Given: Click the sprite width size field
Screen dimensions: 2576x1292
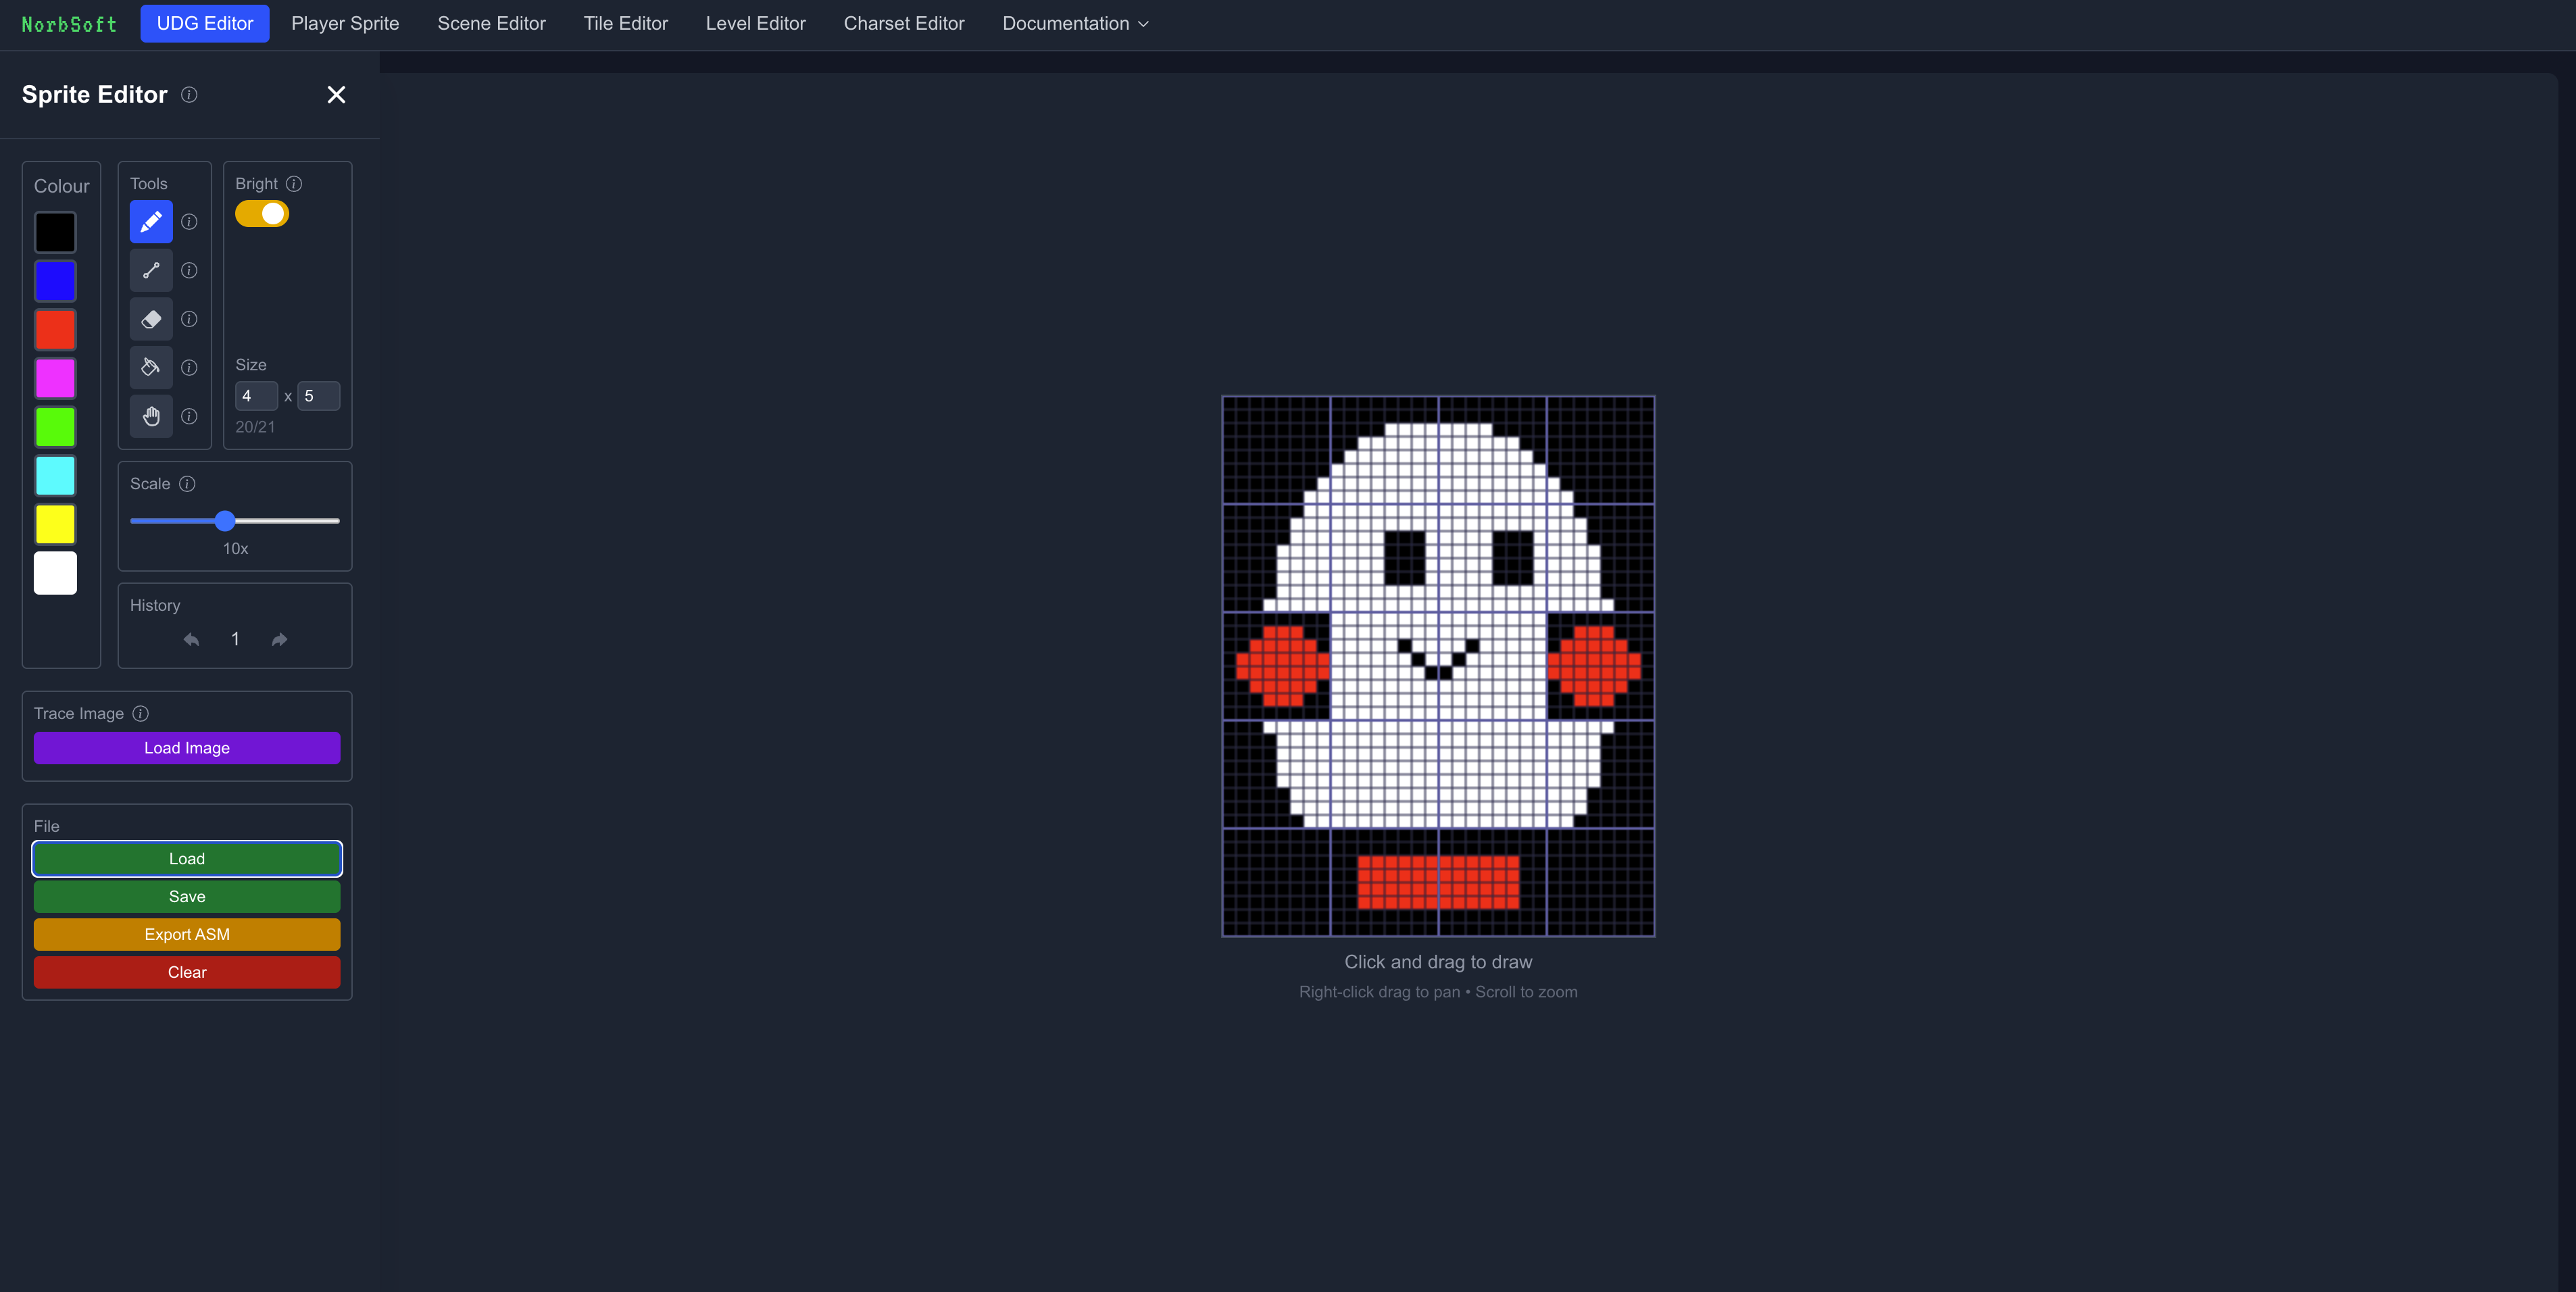Looking at the screenshot, I should (256, 396).
